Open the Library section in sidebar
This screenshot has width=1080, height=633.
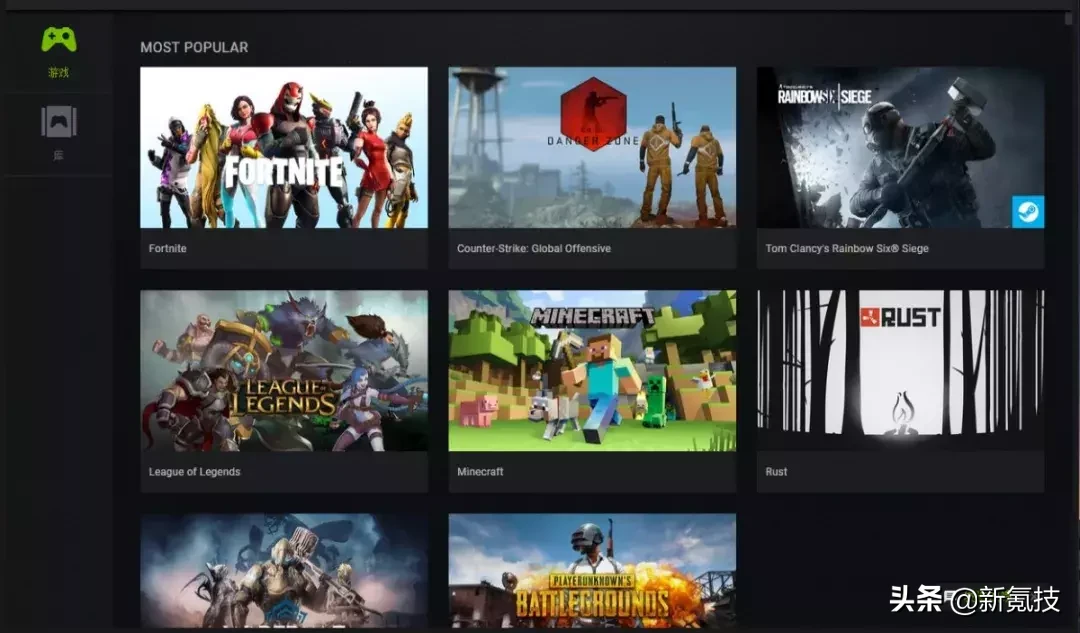point(59,134)
